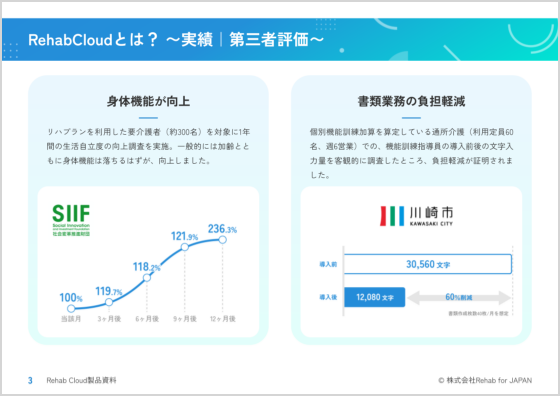
Task: Select the 236.3% data point marker
Action: (222, 240)
